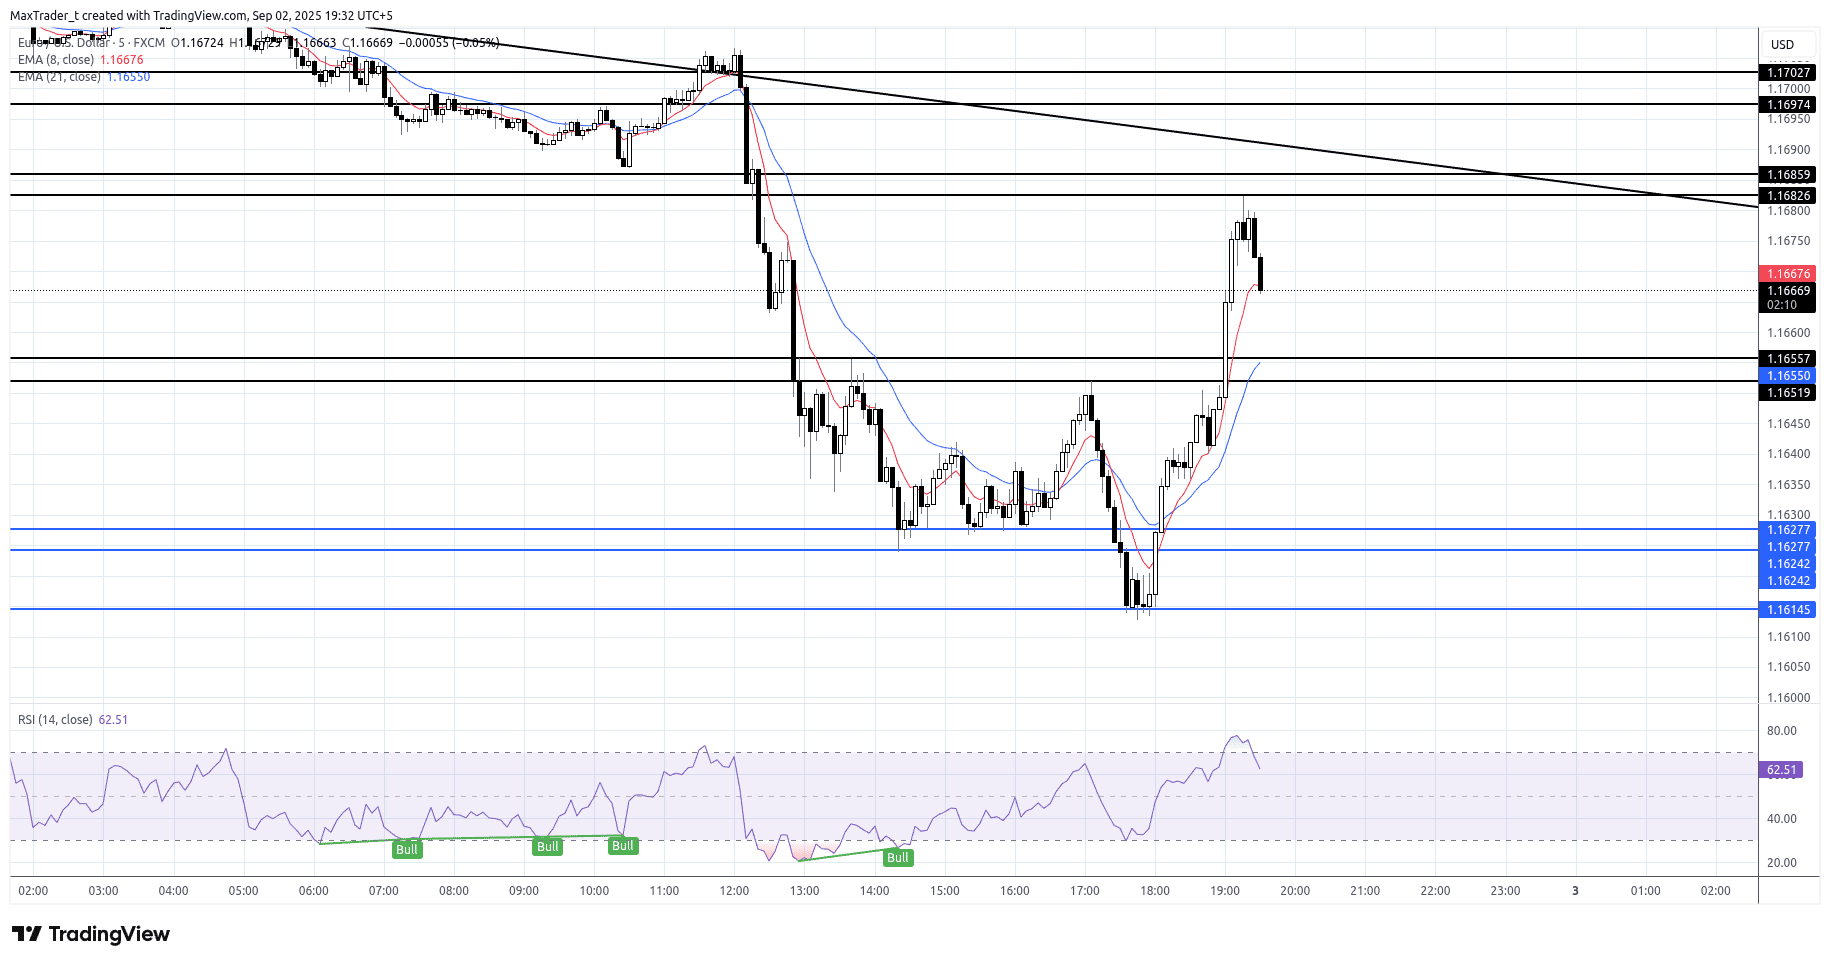Click the bold date marker 3 on time axis

[1575, 891]
